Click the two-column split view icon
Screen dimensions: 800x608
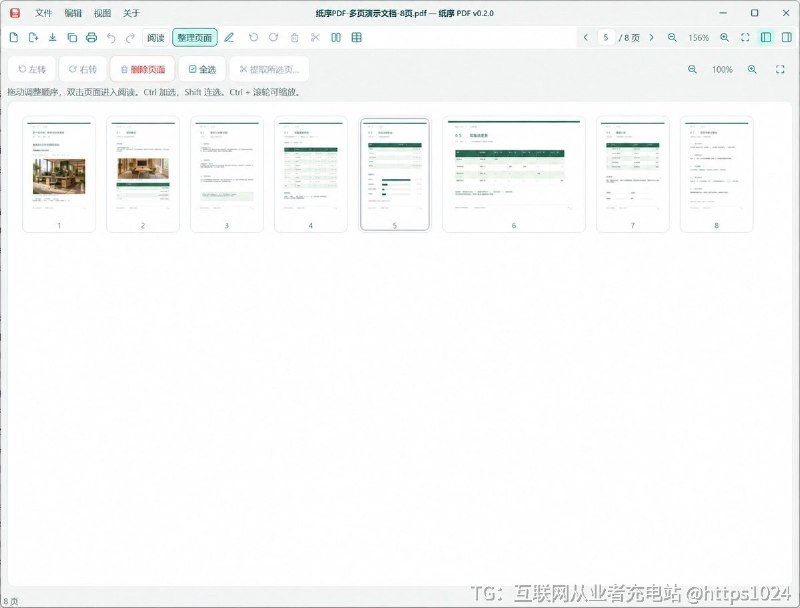[336, 37]
